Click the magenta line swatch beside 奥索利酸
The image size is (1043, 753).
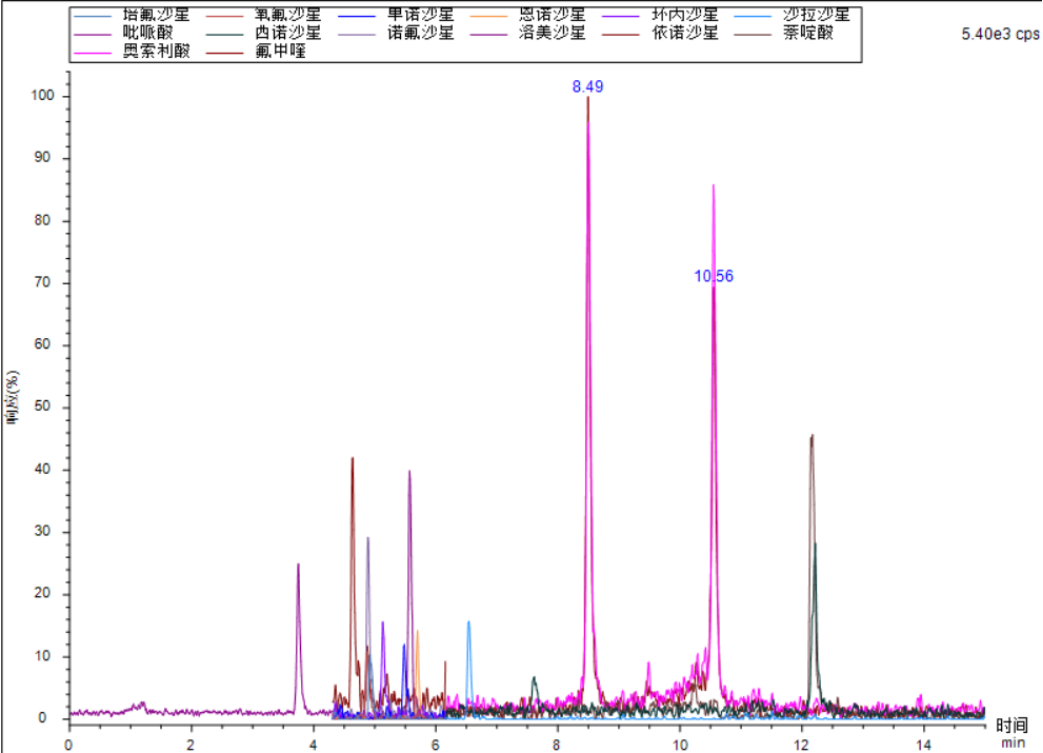(95, 52)
